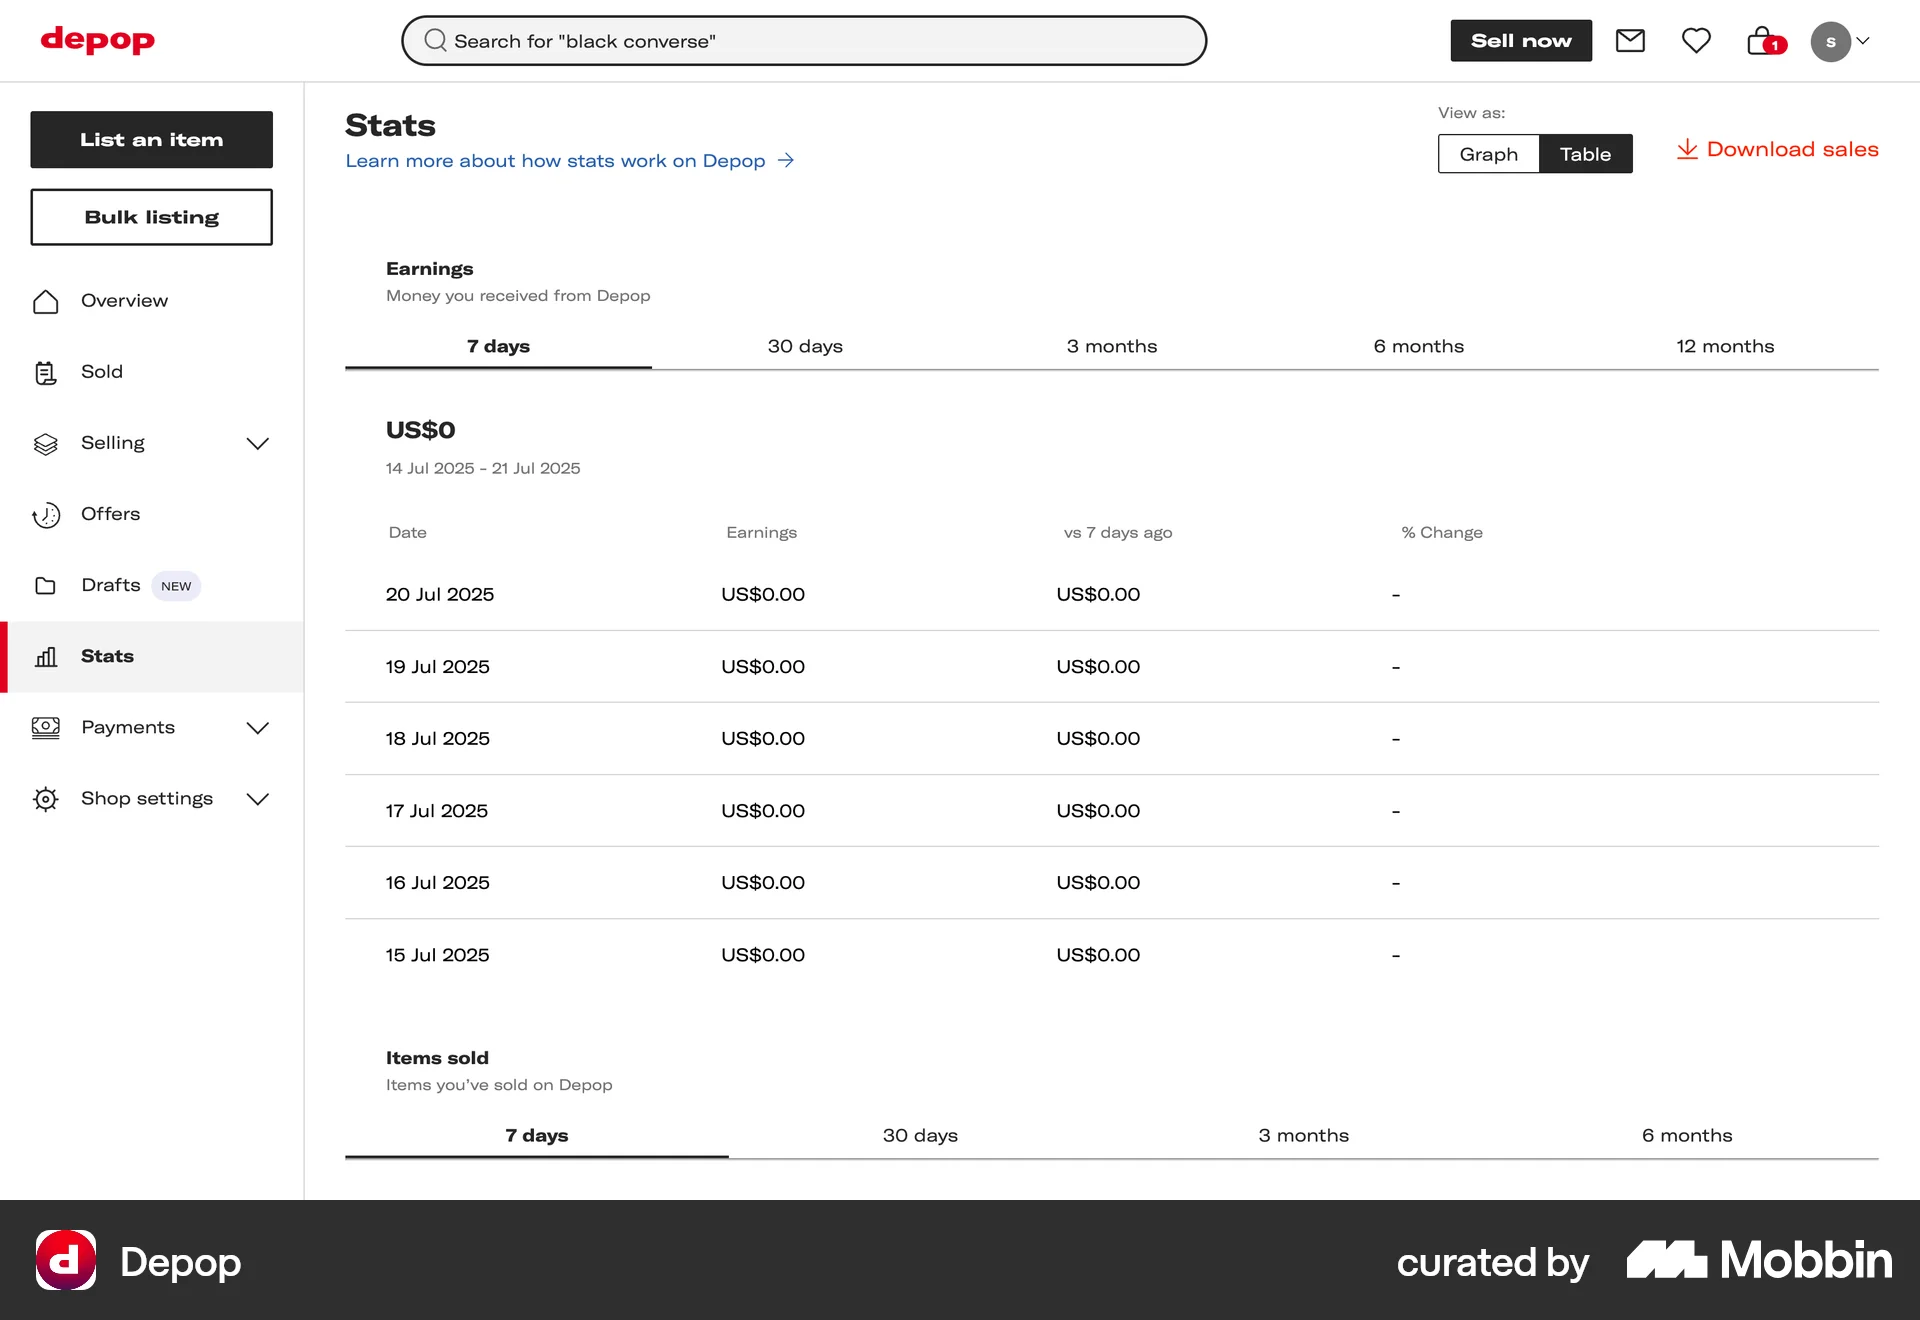Screen dimensions: 1920x1320
Task: Click the Depop logo
Action: tap(98, 40)
